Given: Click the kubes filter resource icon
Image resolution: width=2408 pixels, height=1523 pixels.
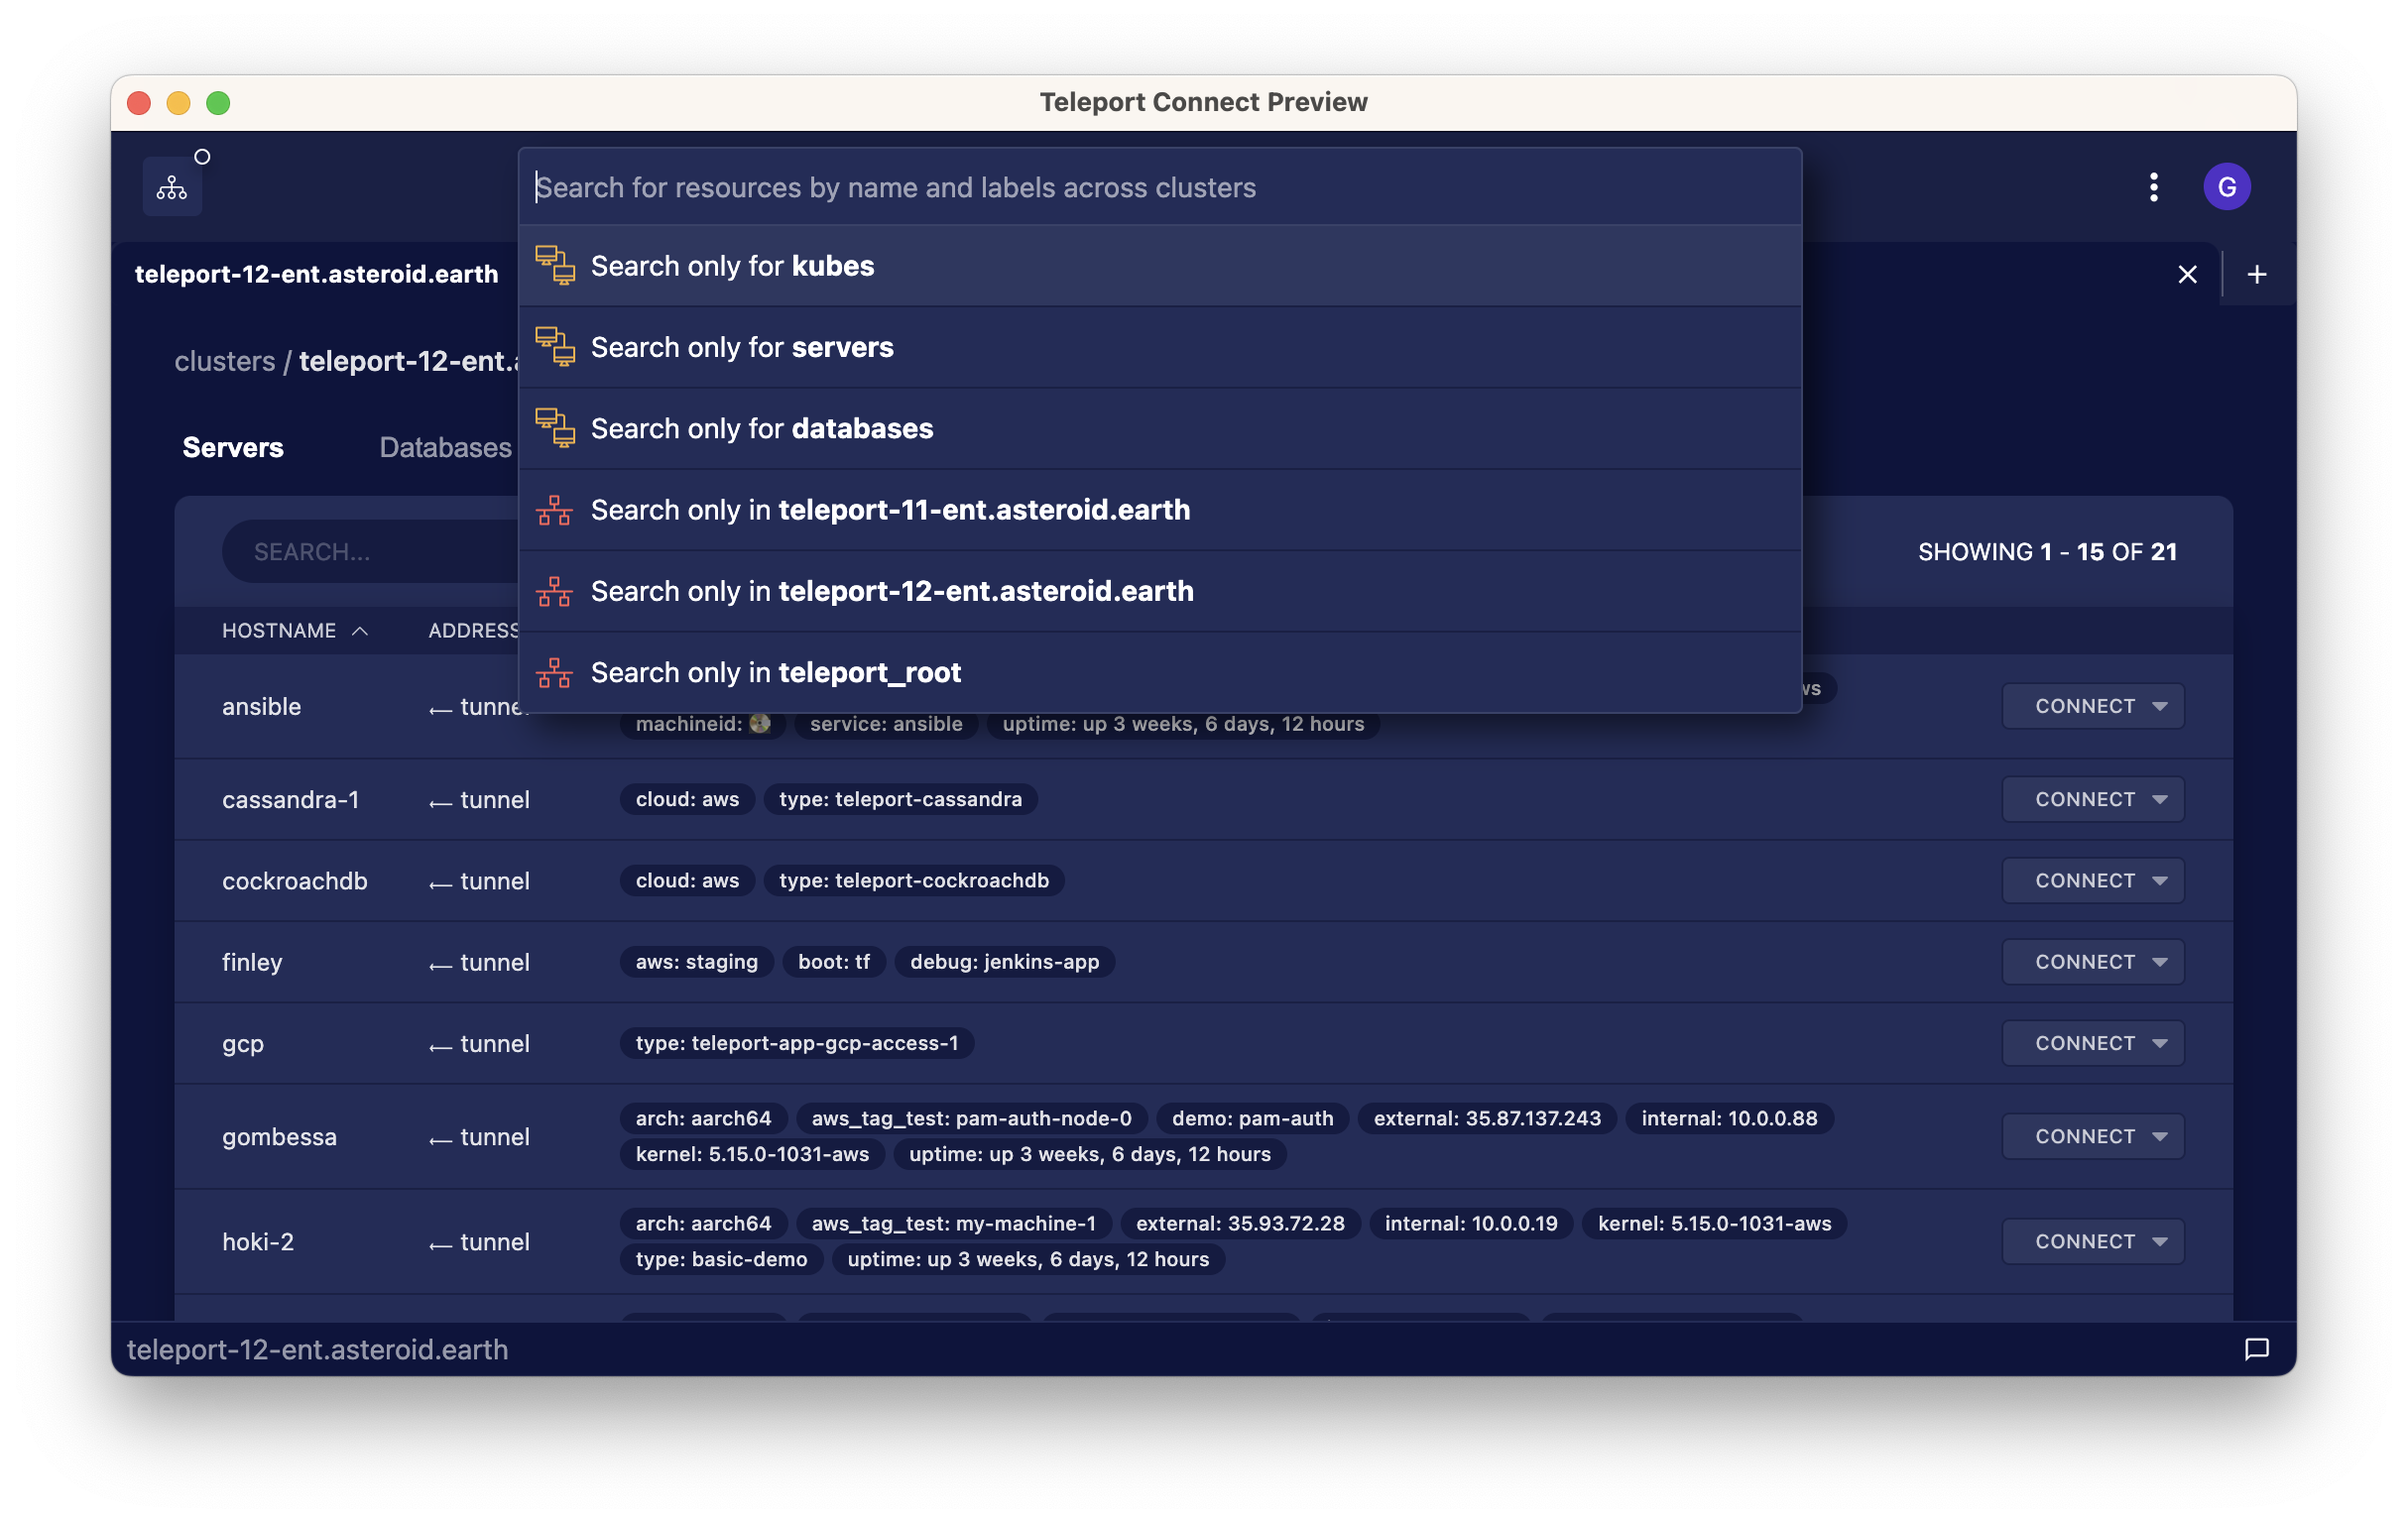Looking at the screenshot, I should [554, 266].
